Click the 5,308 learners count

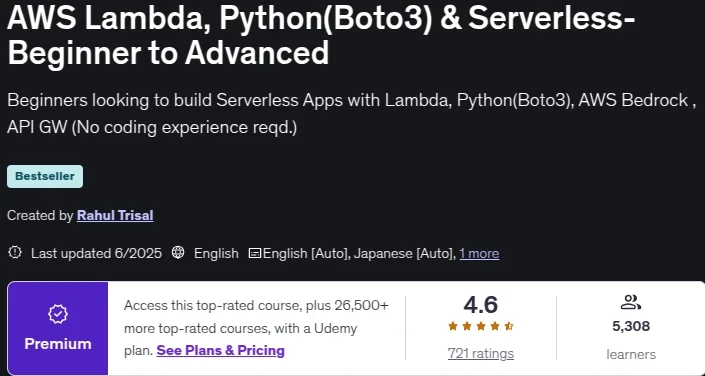tap(631, 326)
